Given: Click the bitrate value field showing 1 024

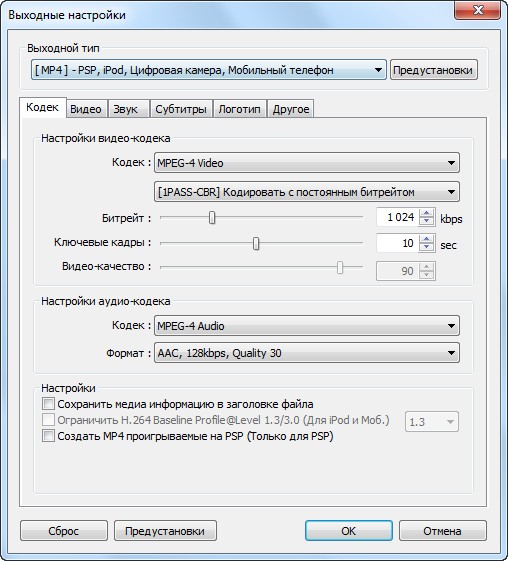Looking at the screenshot, I should [x=397, y=217].
